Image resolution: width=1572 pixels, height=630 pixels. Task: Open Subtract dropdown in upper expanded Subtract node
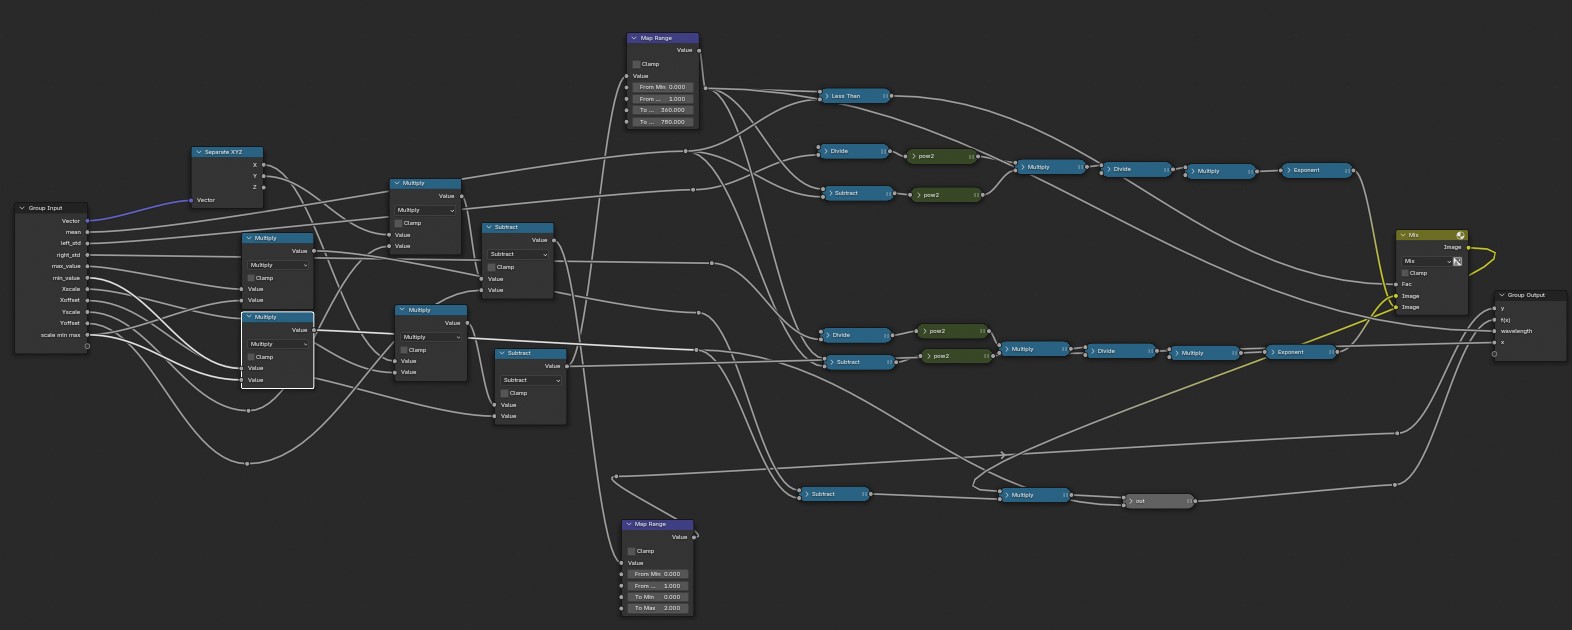click(518, 254)
